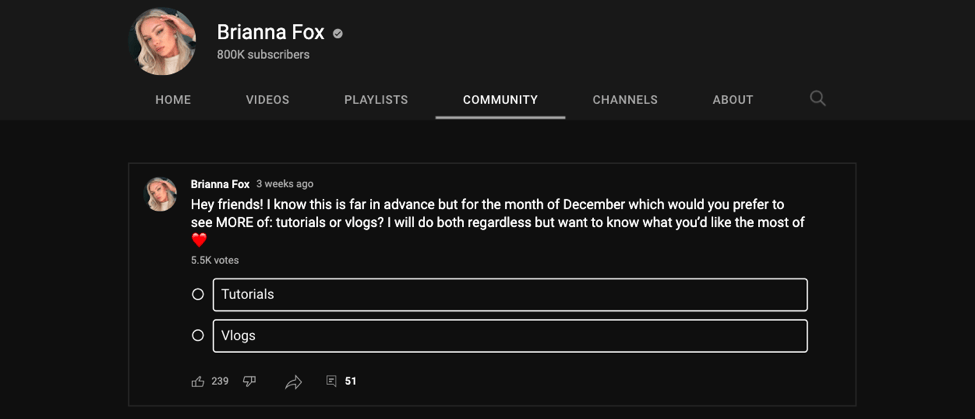View the About tab
This screenshot has height=419, width=975.
[x=733, y=100]
